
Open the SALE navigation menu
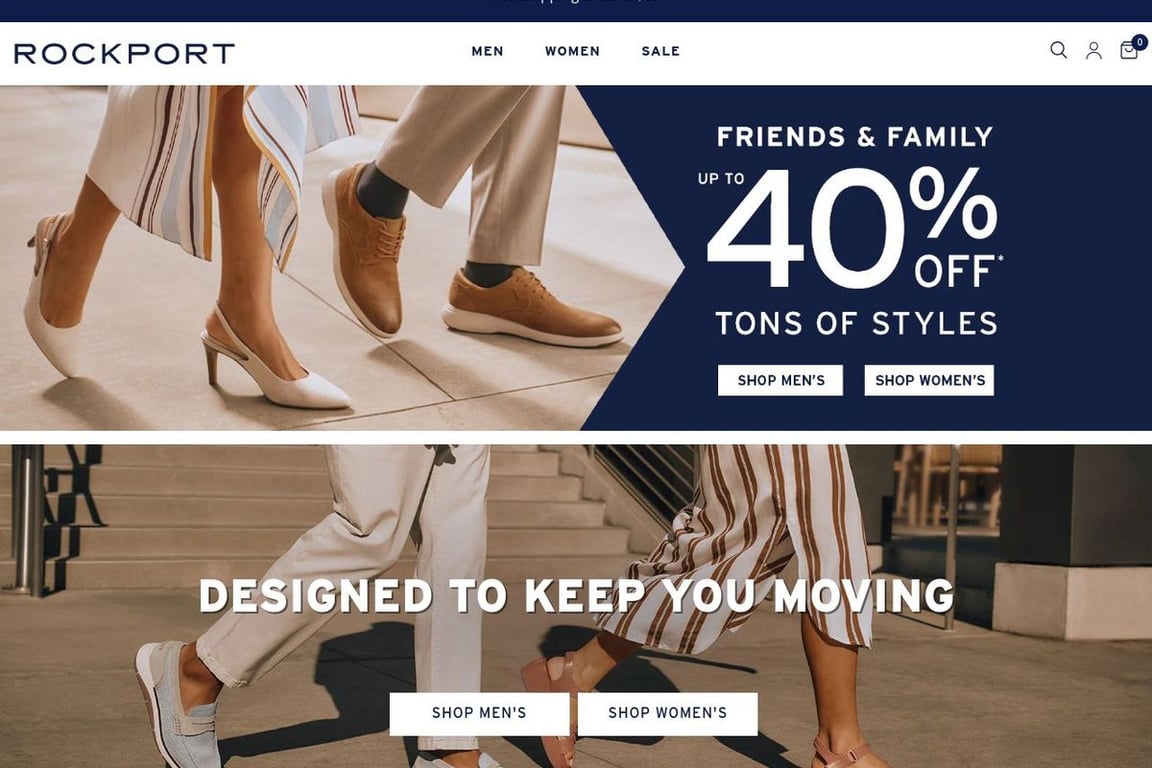click(660, 51)
